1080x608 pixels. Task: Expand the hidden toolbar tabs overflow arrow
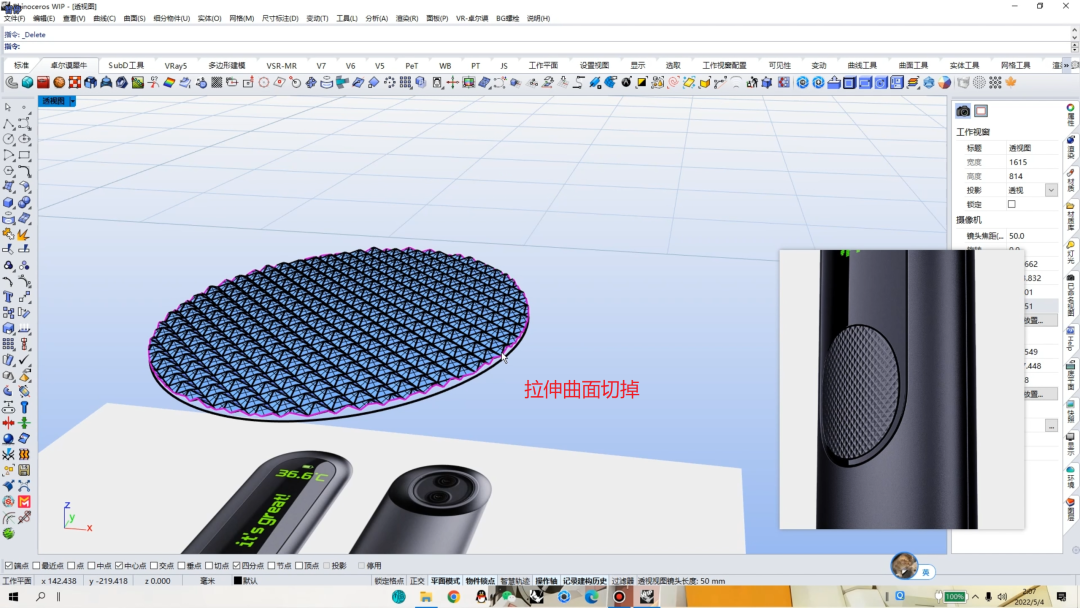pos(1066,65)
